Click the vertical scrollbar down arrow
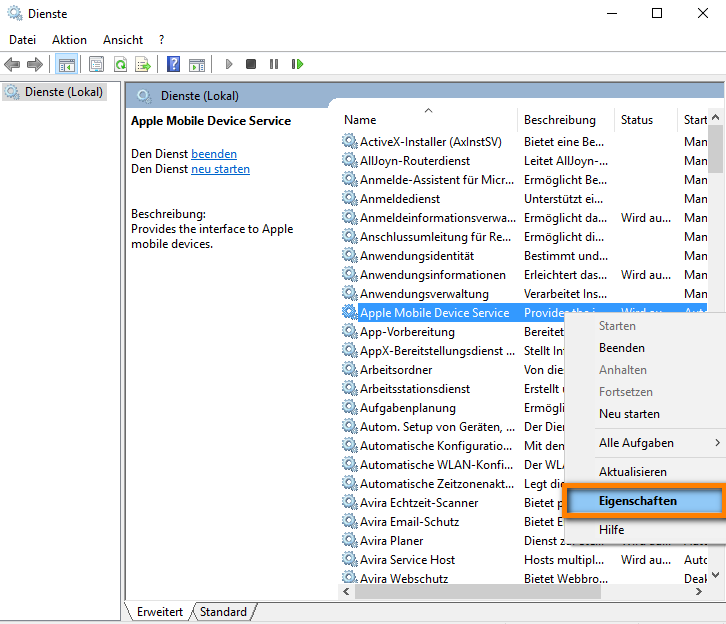 pyautogui.click(x=716, y=575)
